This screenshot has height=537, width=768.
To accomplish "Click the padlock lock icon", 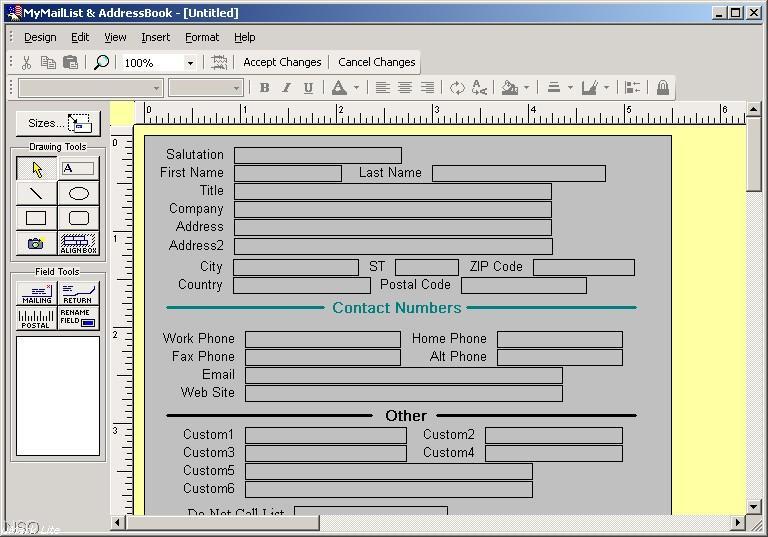I will tap(663, 88).
